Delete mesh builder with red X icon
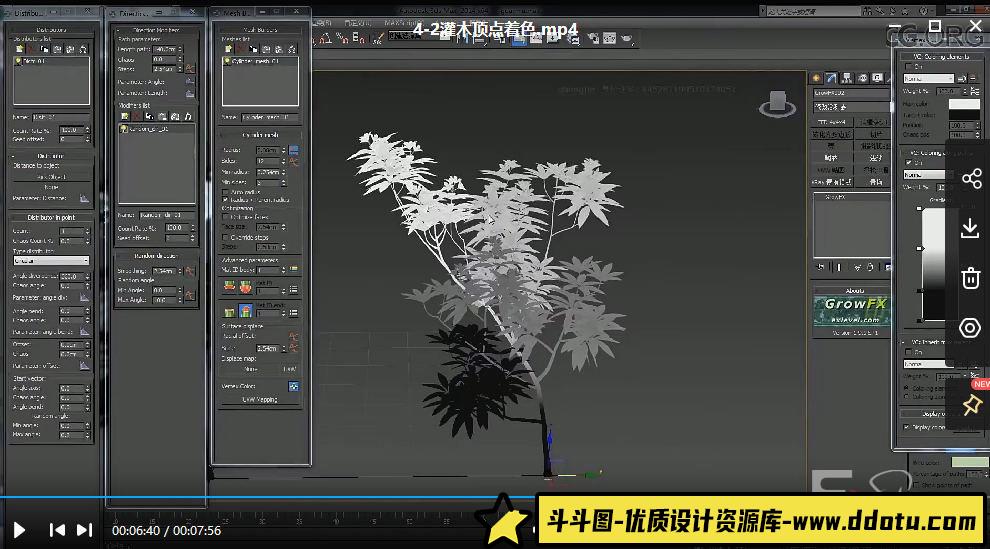The image size is (990, 549). (x=241, y=49)
